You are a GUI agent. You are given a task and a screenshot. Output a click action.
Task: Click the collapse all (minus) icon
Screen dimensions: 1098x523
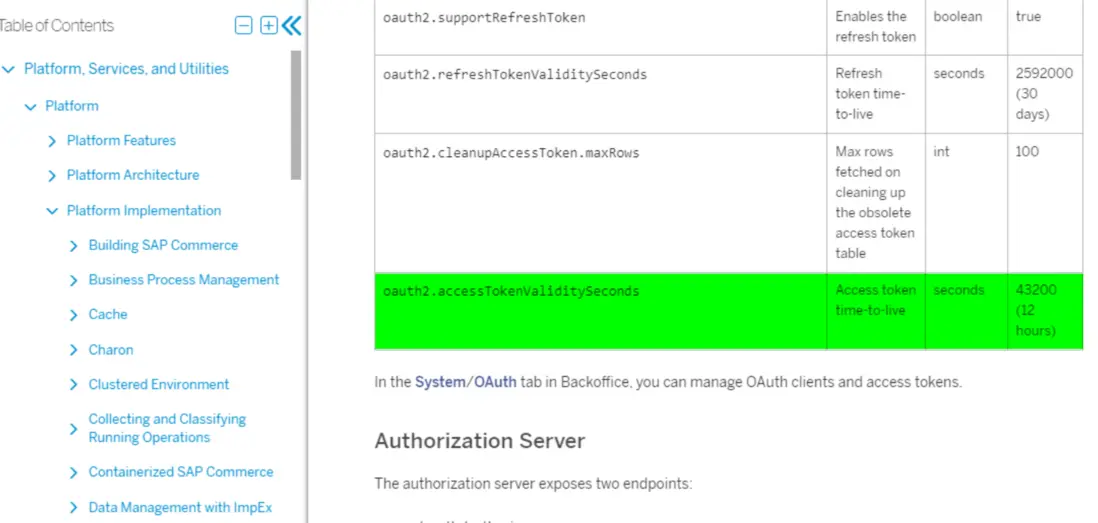click(243, 26)
